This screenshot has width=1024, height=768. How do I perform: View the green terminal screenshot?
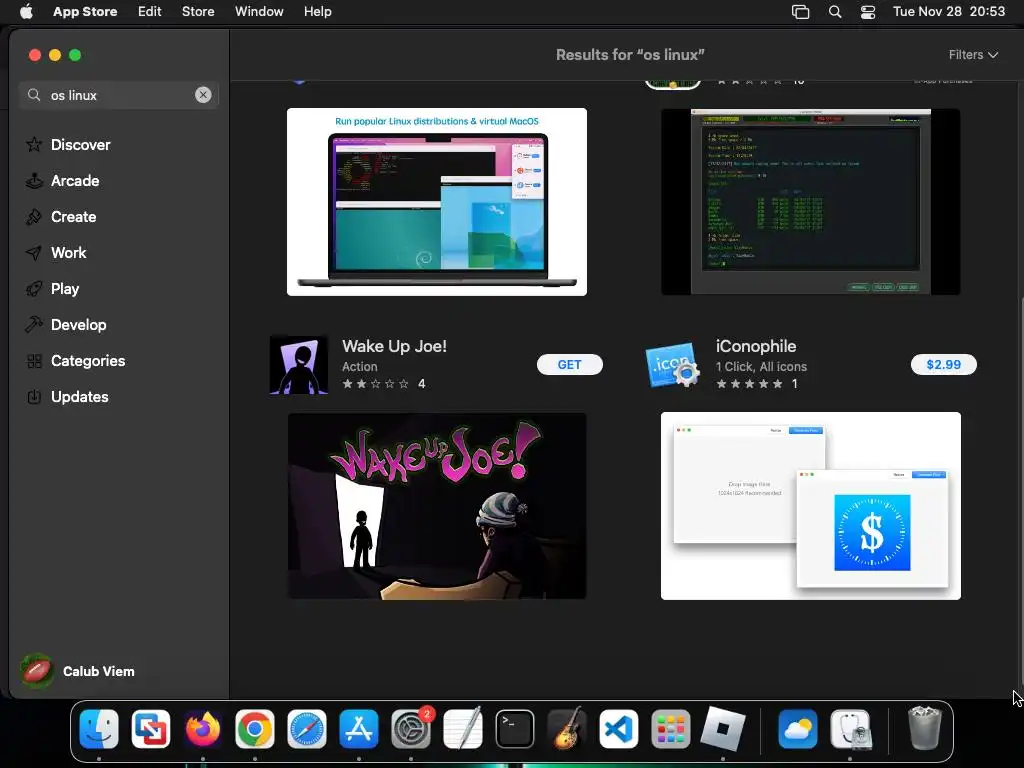(x=810, y=202)
